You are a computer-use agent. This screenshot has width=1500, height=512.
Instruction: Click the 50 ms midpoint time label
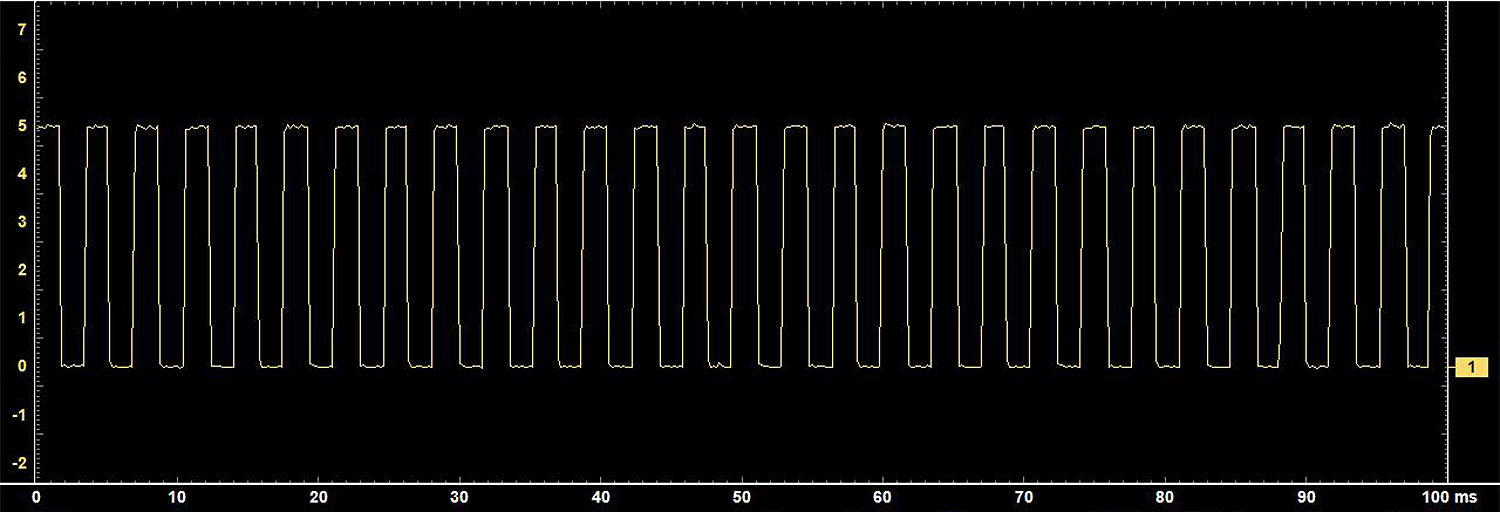pyautogui.click(x=741, y=497)
